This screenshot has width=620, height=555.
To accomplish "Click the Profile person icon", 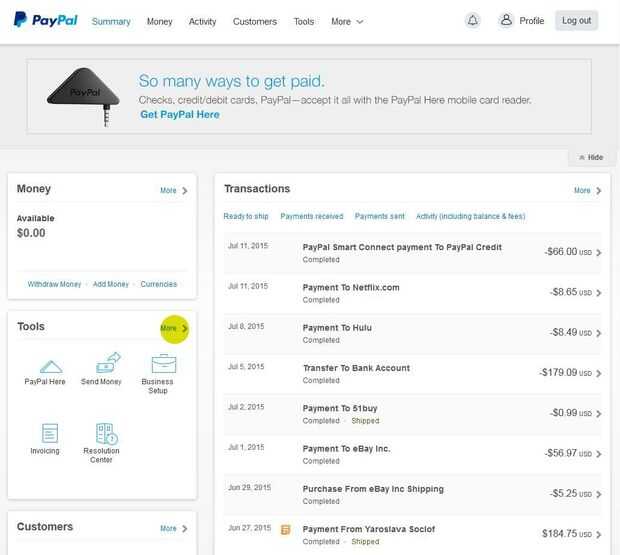I will (506, 20).
